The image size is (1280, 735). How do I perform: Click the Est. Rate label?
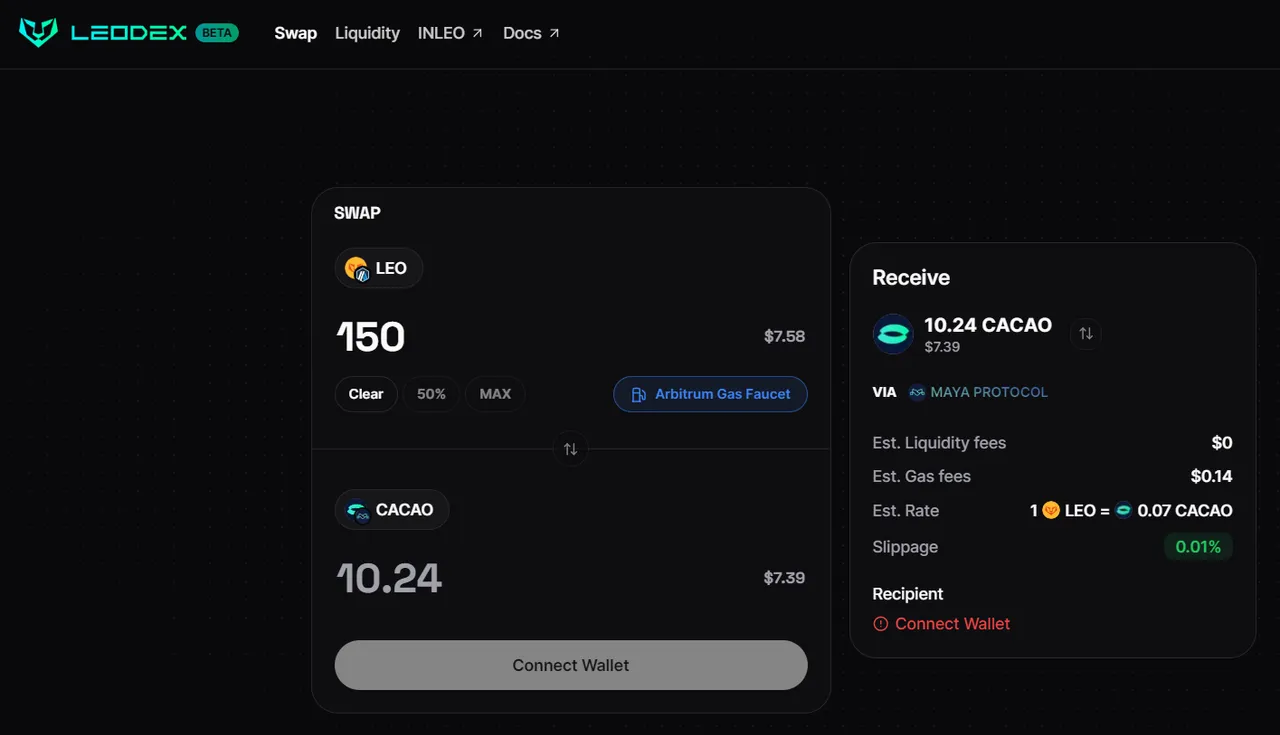coord(906,511)
